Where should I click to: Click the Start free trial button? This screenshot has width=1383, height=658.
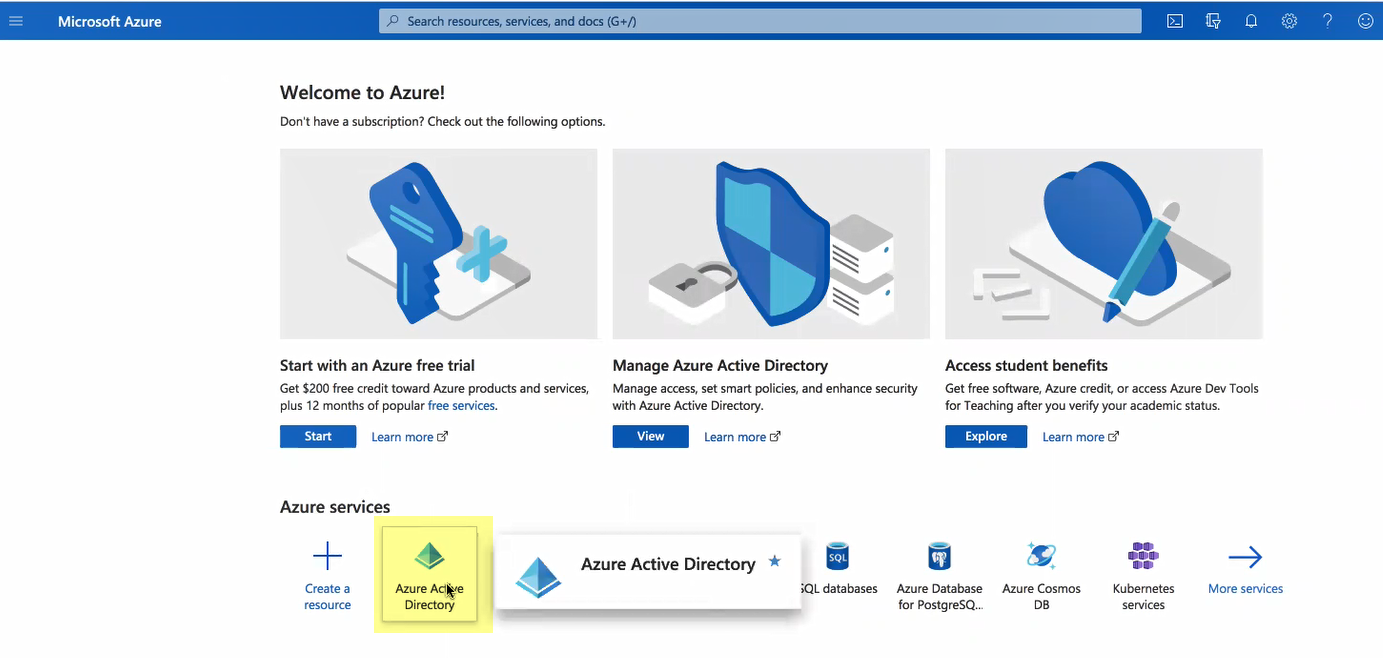(318, 436)
